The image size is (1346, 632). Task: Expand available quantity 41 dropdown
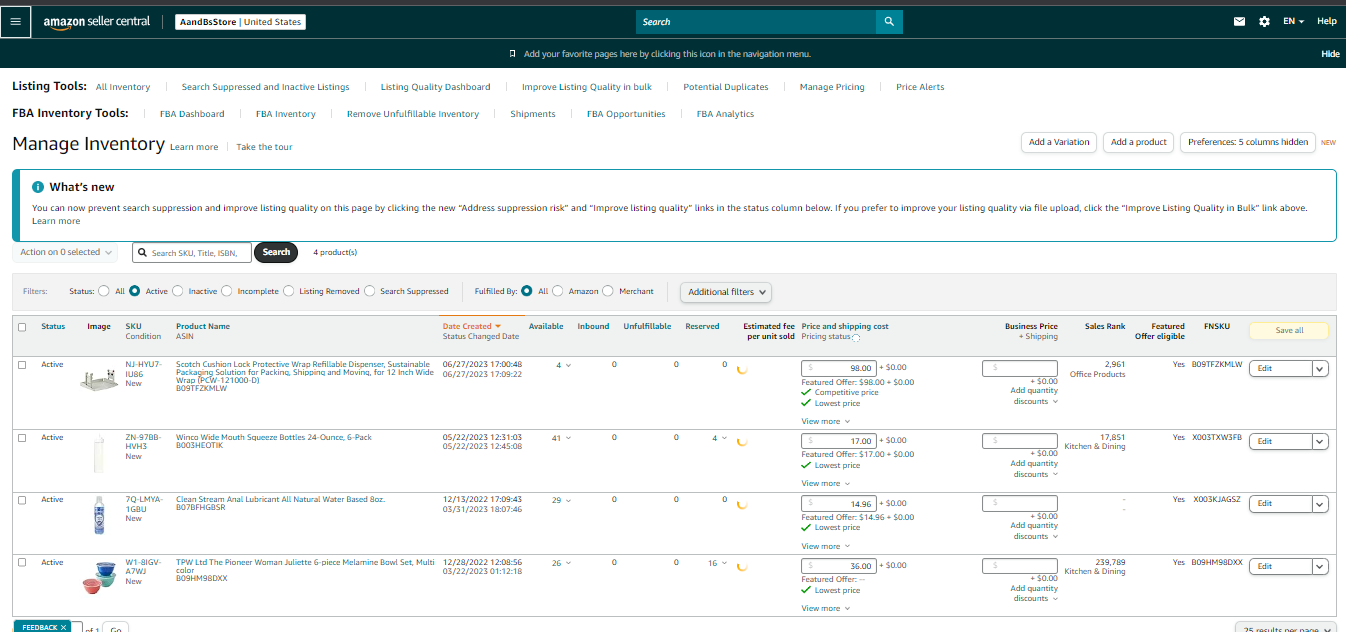(562, 438)
